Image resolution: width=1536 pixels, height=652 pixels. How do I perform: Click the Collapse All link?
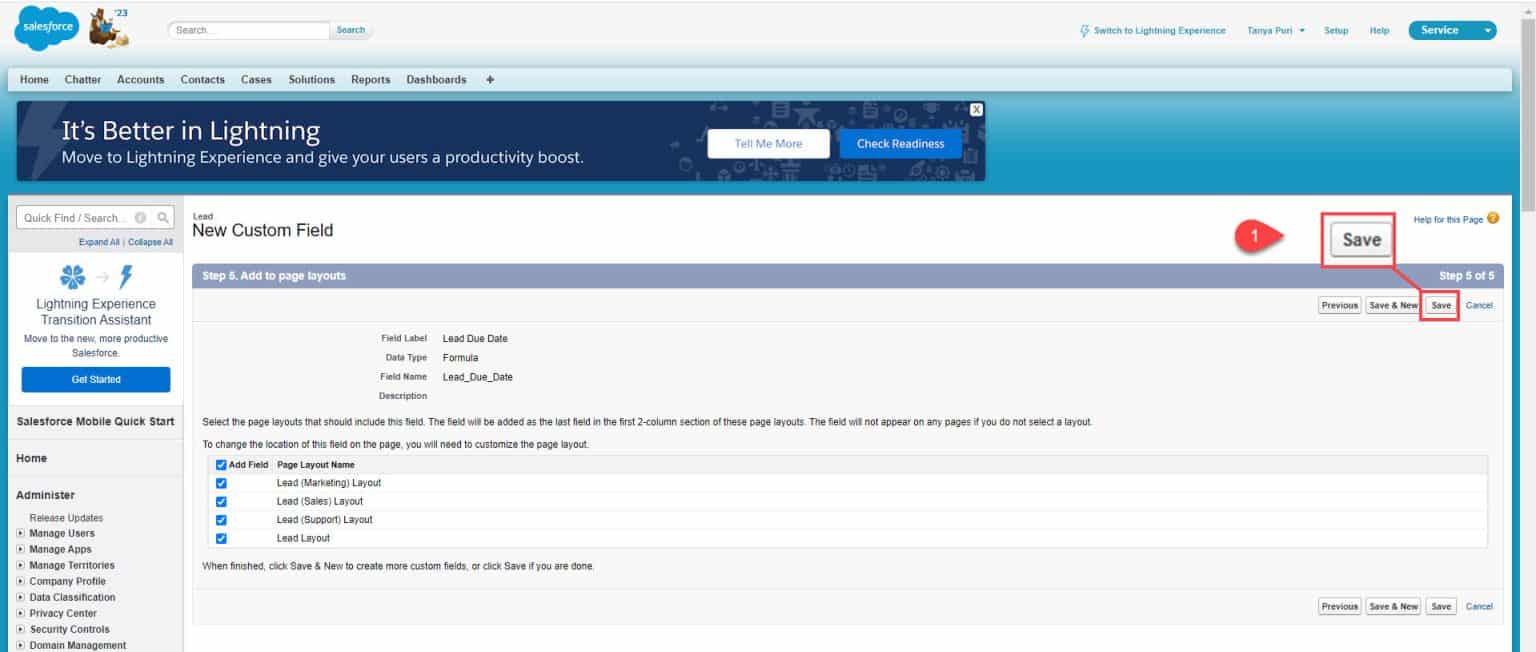point(150,242)
